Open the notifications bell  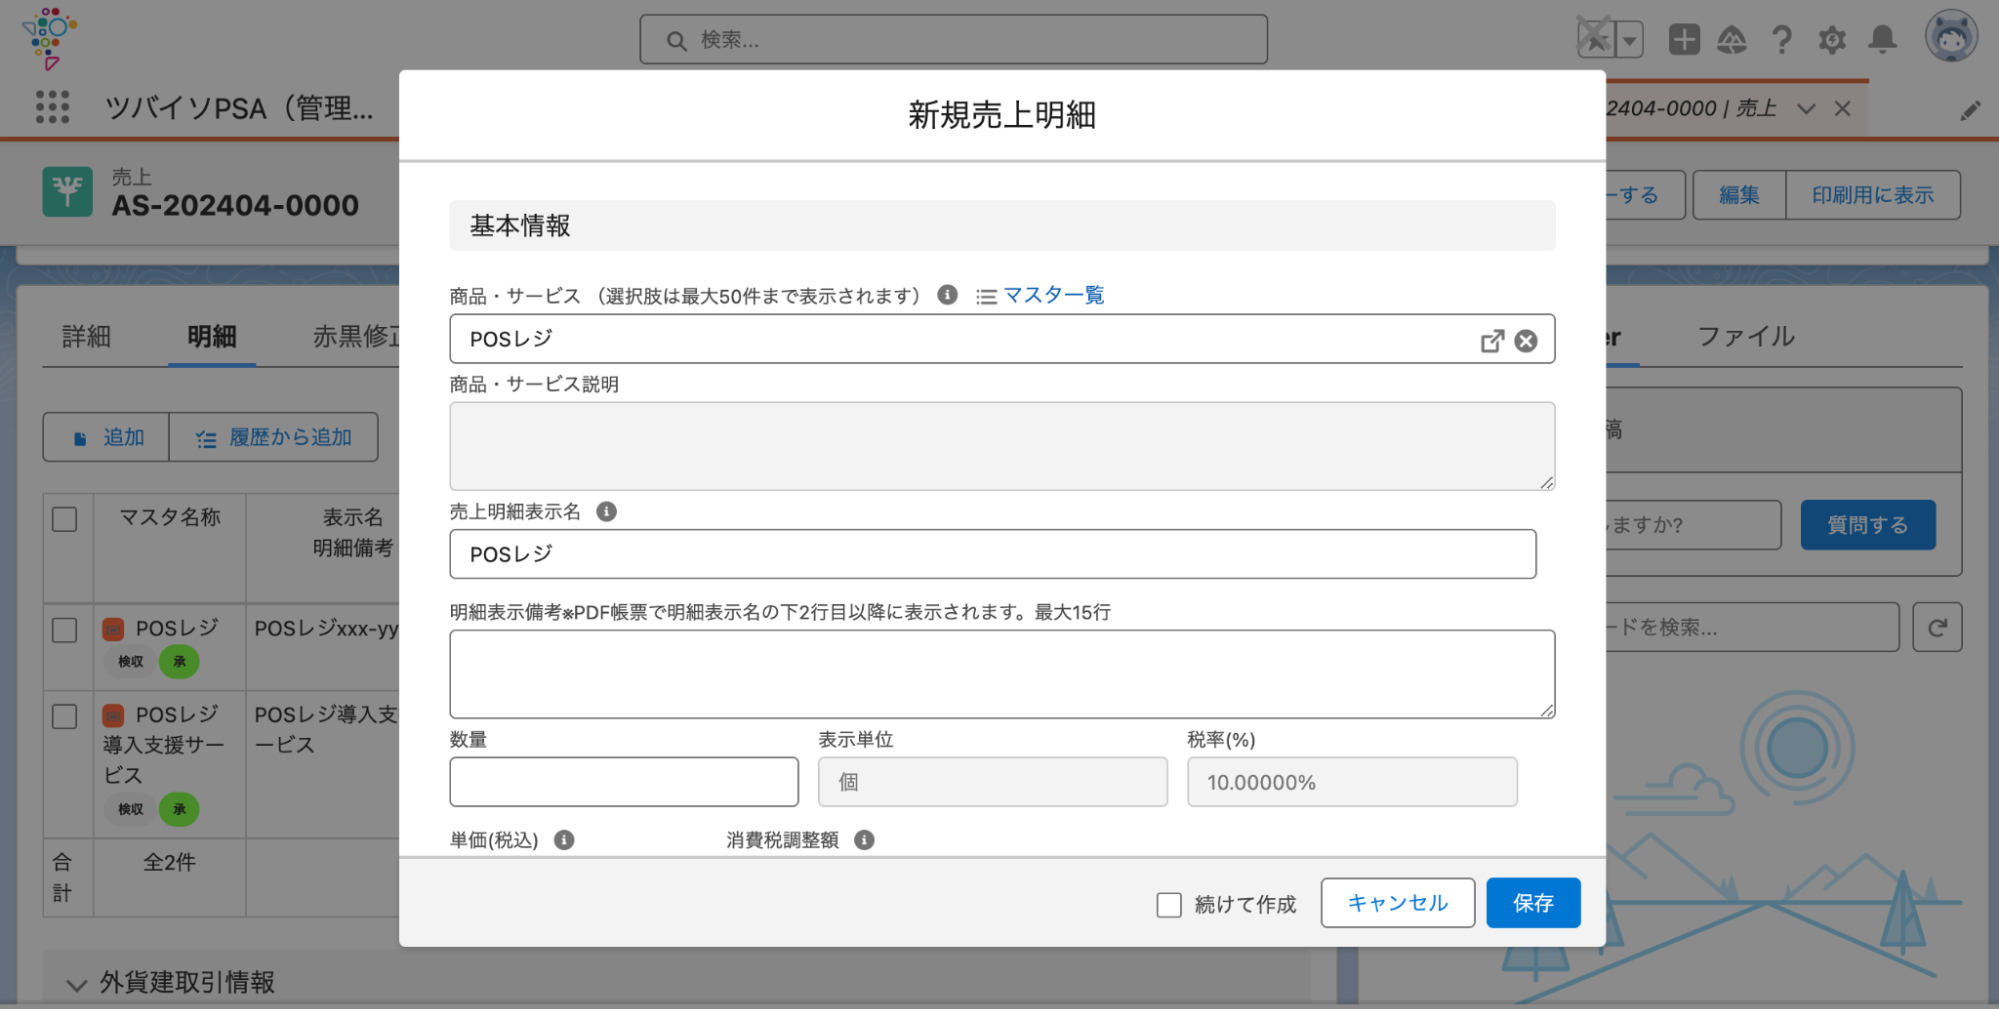tap(1883, 39)
